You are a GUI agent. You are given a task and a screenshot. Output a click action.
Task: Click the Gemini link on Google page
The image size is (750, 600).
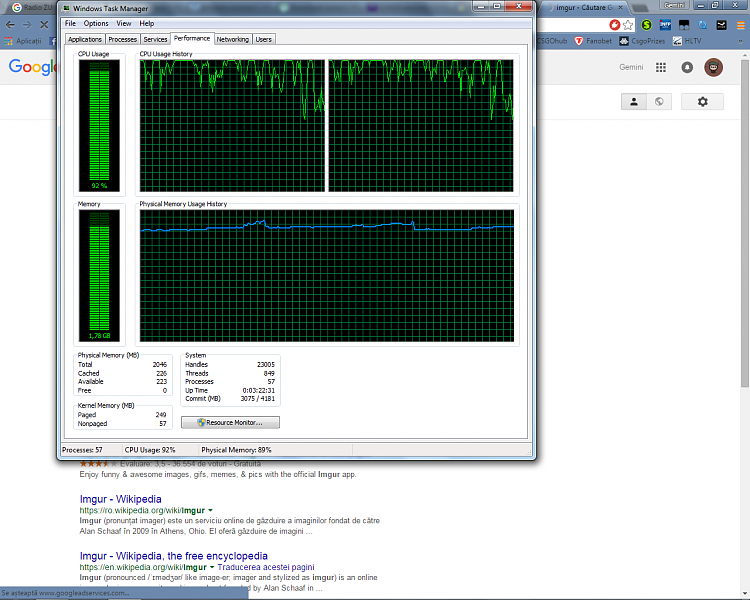coord(631,67)
